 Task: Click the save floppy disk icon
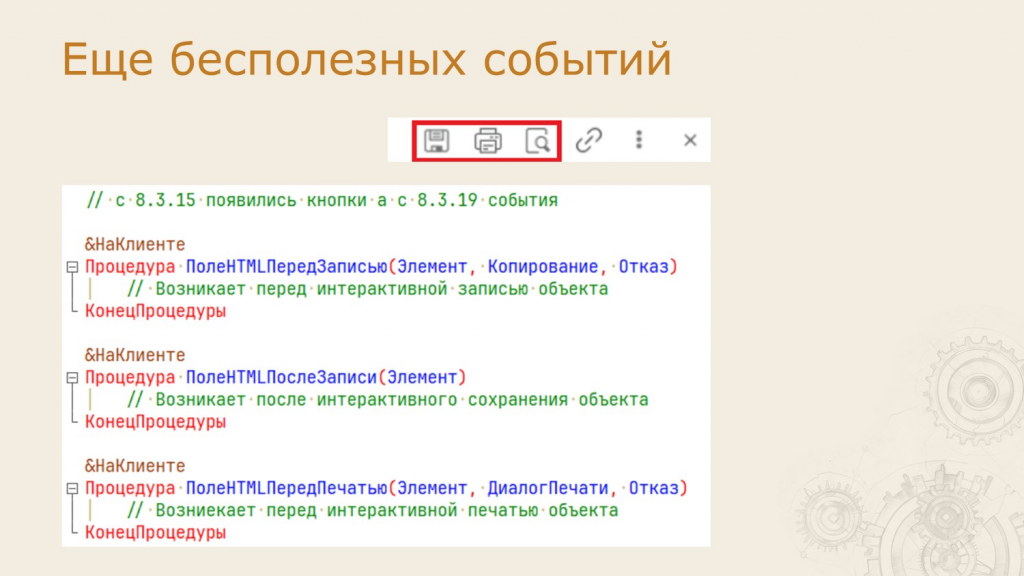[436, 140]
